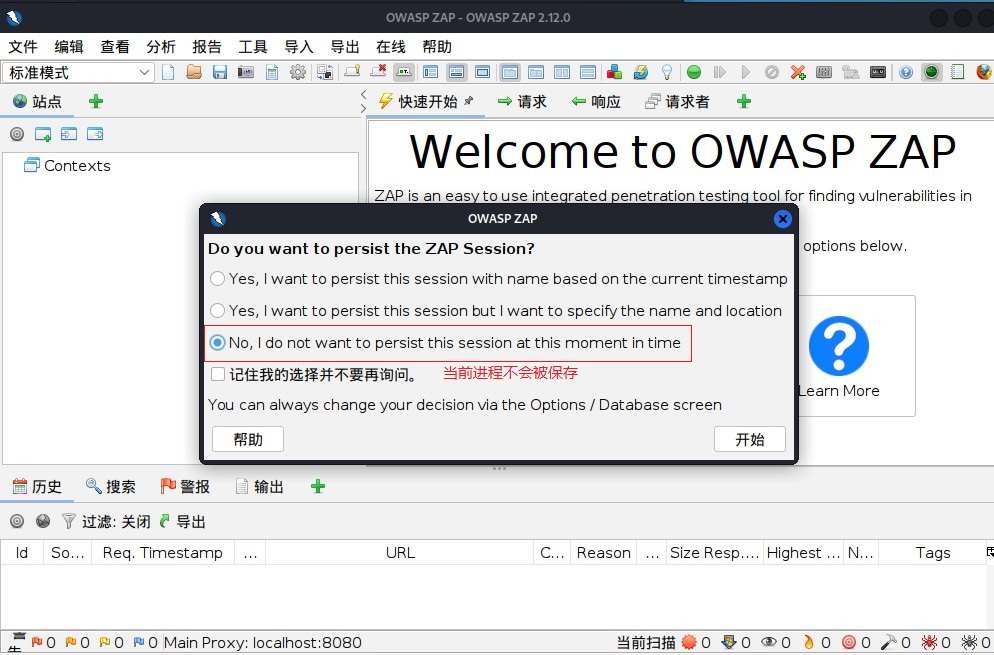994x655 pixels.
Task: Click 过滤: 关闭 filter label
Action: click(x=116, y=522)
